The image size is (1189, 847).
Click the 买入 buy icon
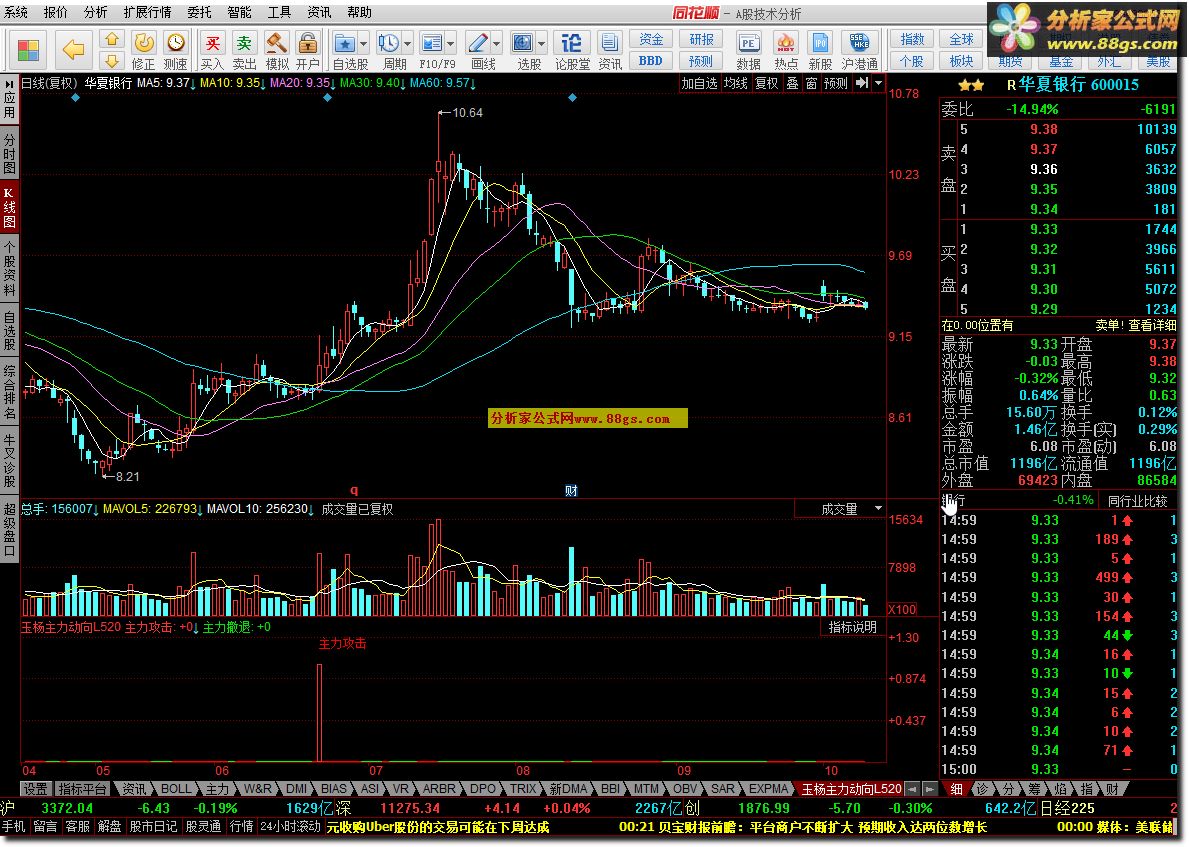pyautogui.click(x=212, y=51)
